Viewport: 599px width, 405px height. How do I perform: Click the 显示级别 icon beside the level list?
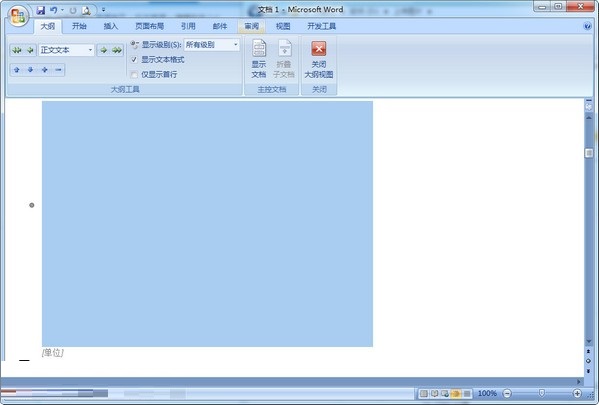134,45
